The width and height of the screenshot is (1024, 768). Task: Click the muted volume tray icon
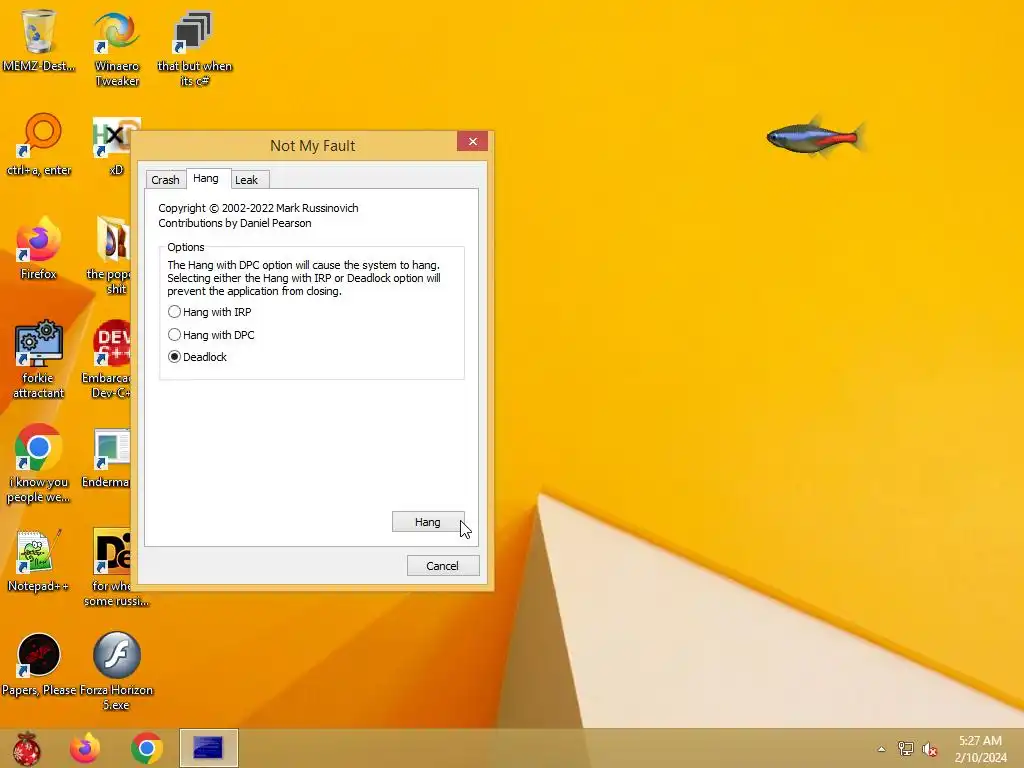tap(929, 749)
